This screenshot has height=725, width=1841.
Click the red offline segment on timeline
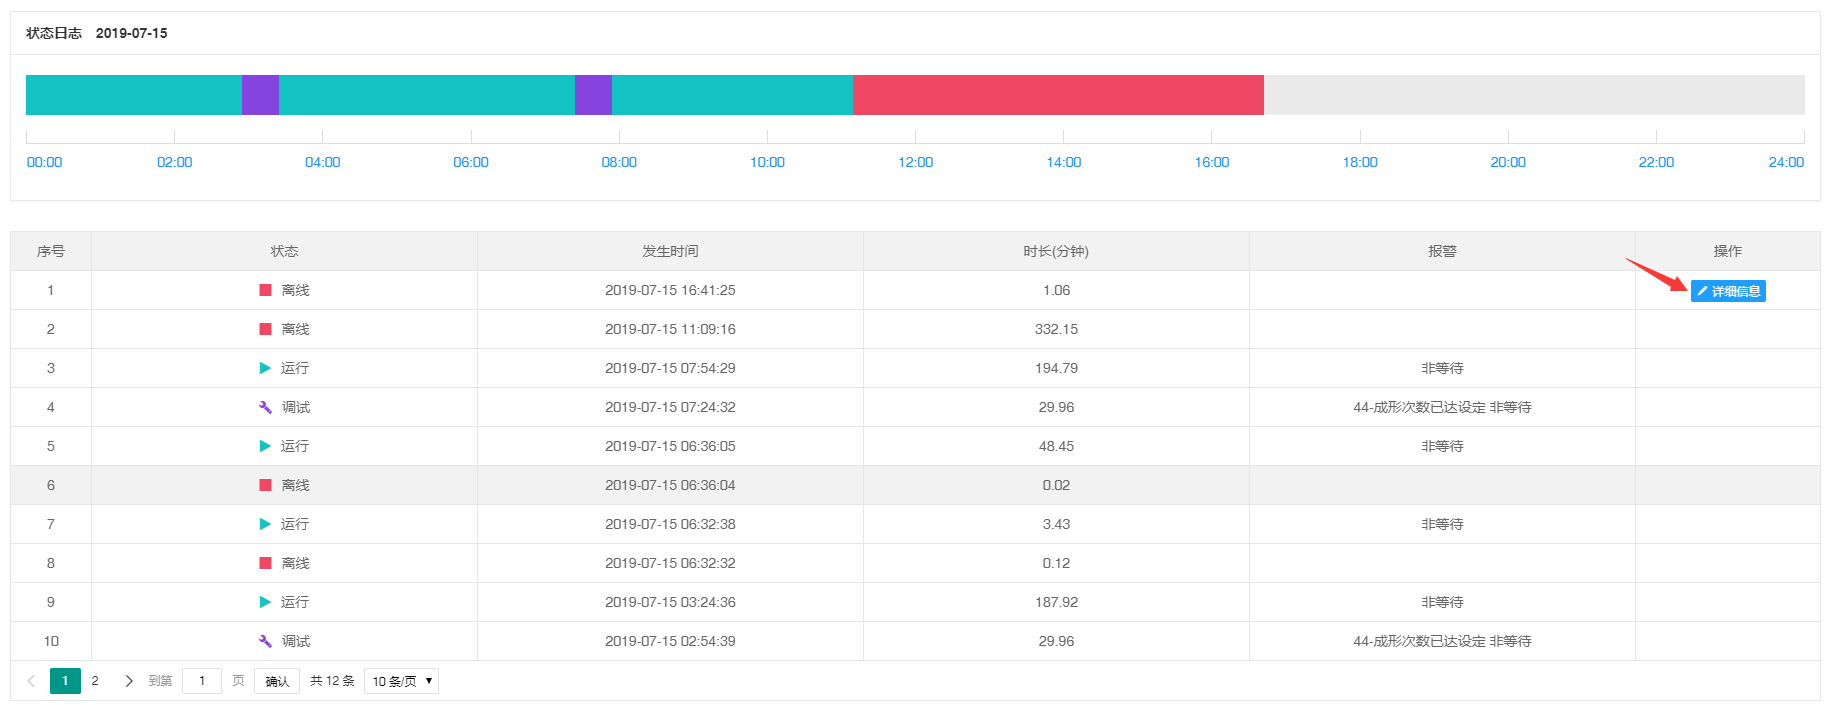[x=1058, y=95]
